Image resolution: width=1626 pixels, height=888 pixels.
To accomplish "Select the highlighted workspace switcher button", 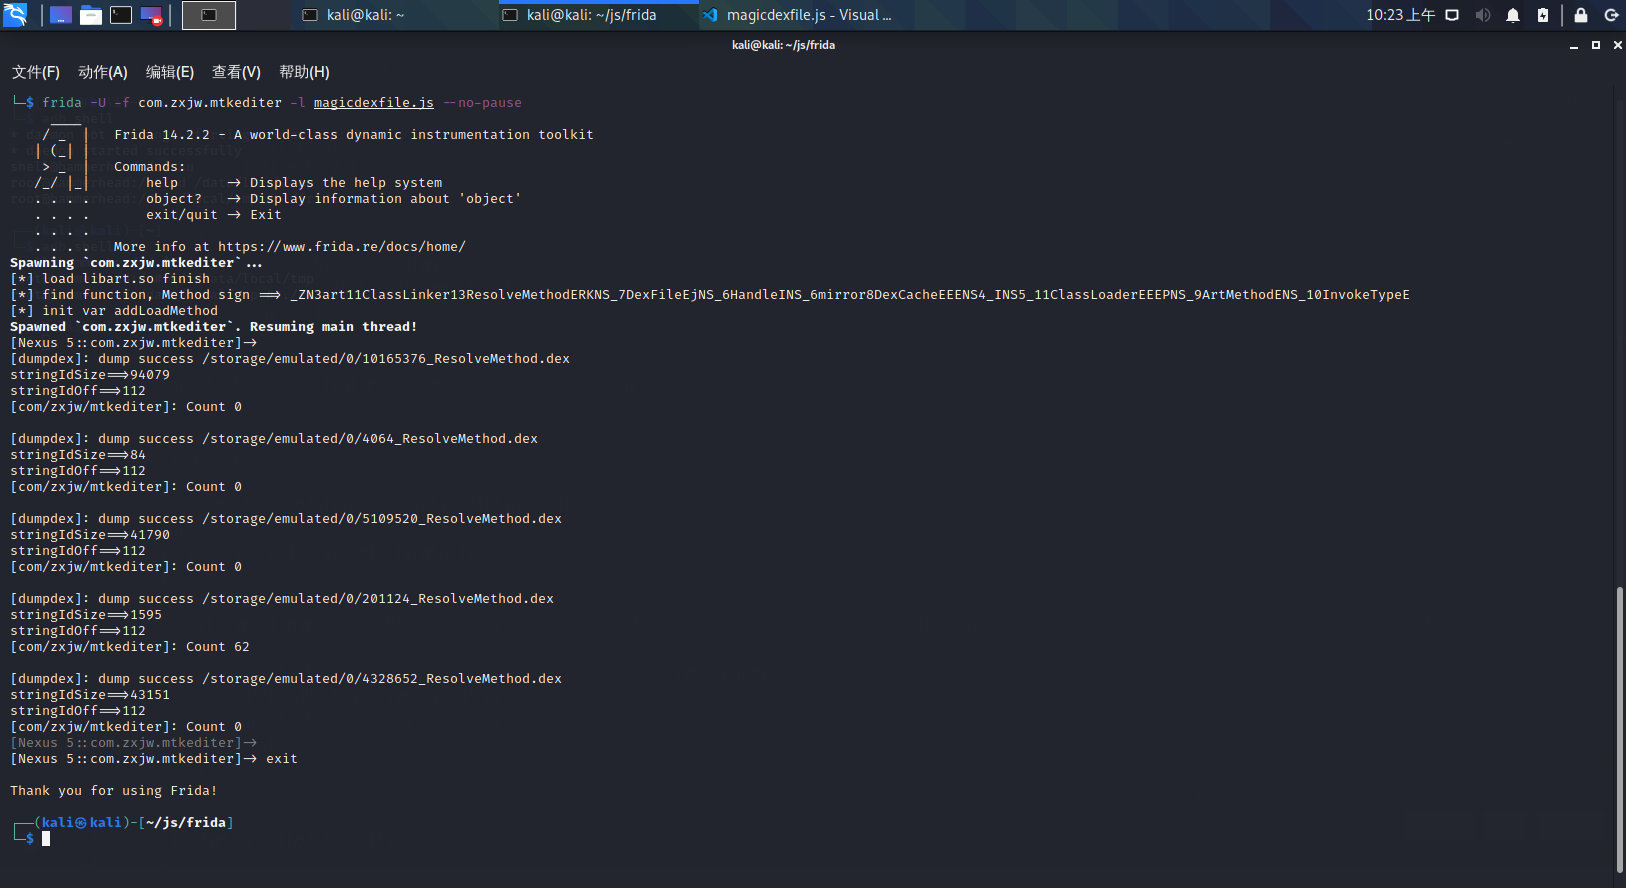I will 209,15.
